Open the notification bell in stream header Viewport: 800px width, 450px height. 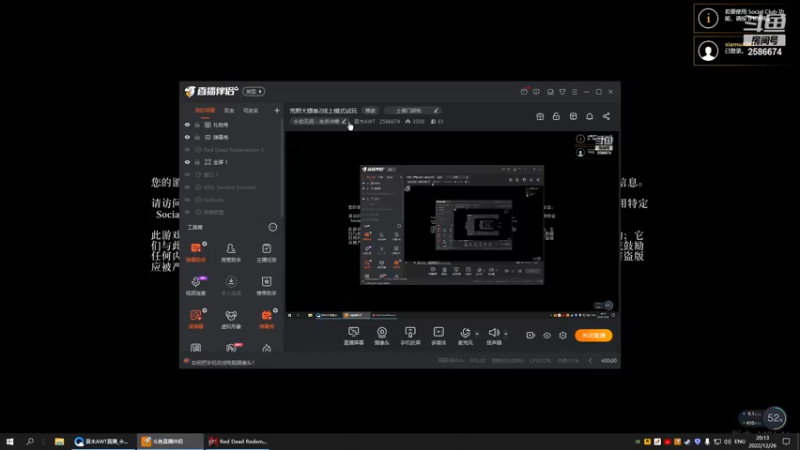click(x=589, y=116)
